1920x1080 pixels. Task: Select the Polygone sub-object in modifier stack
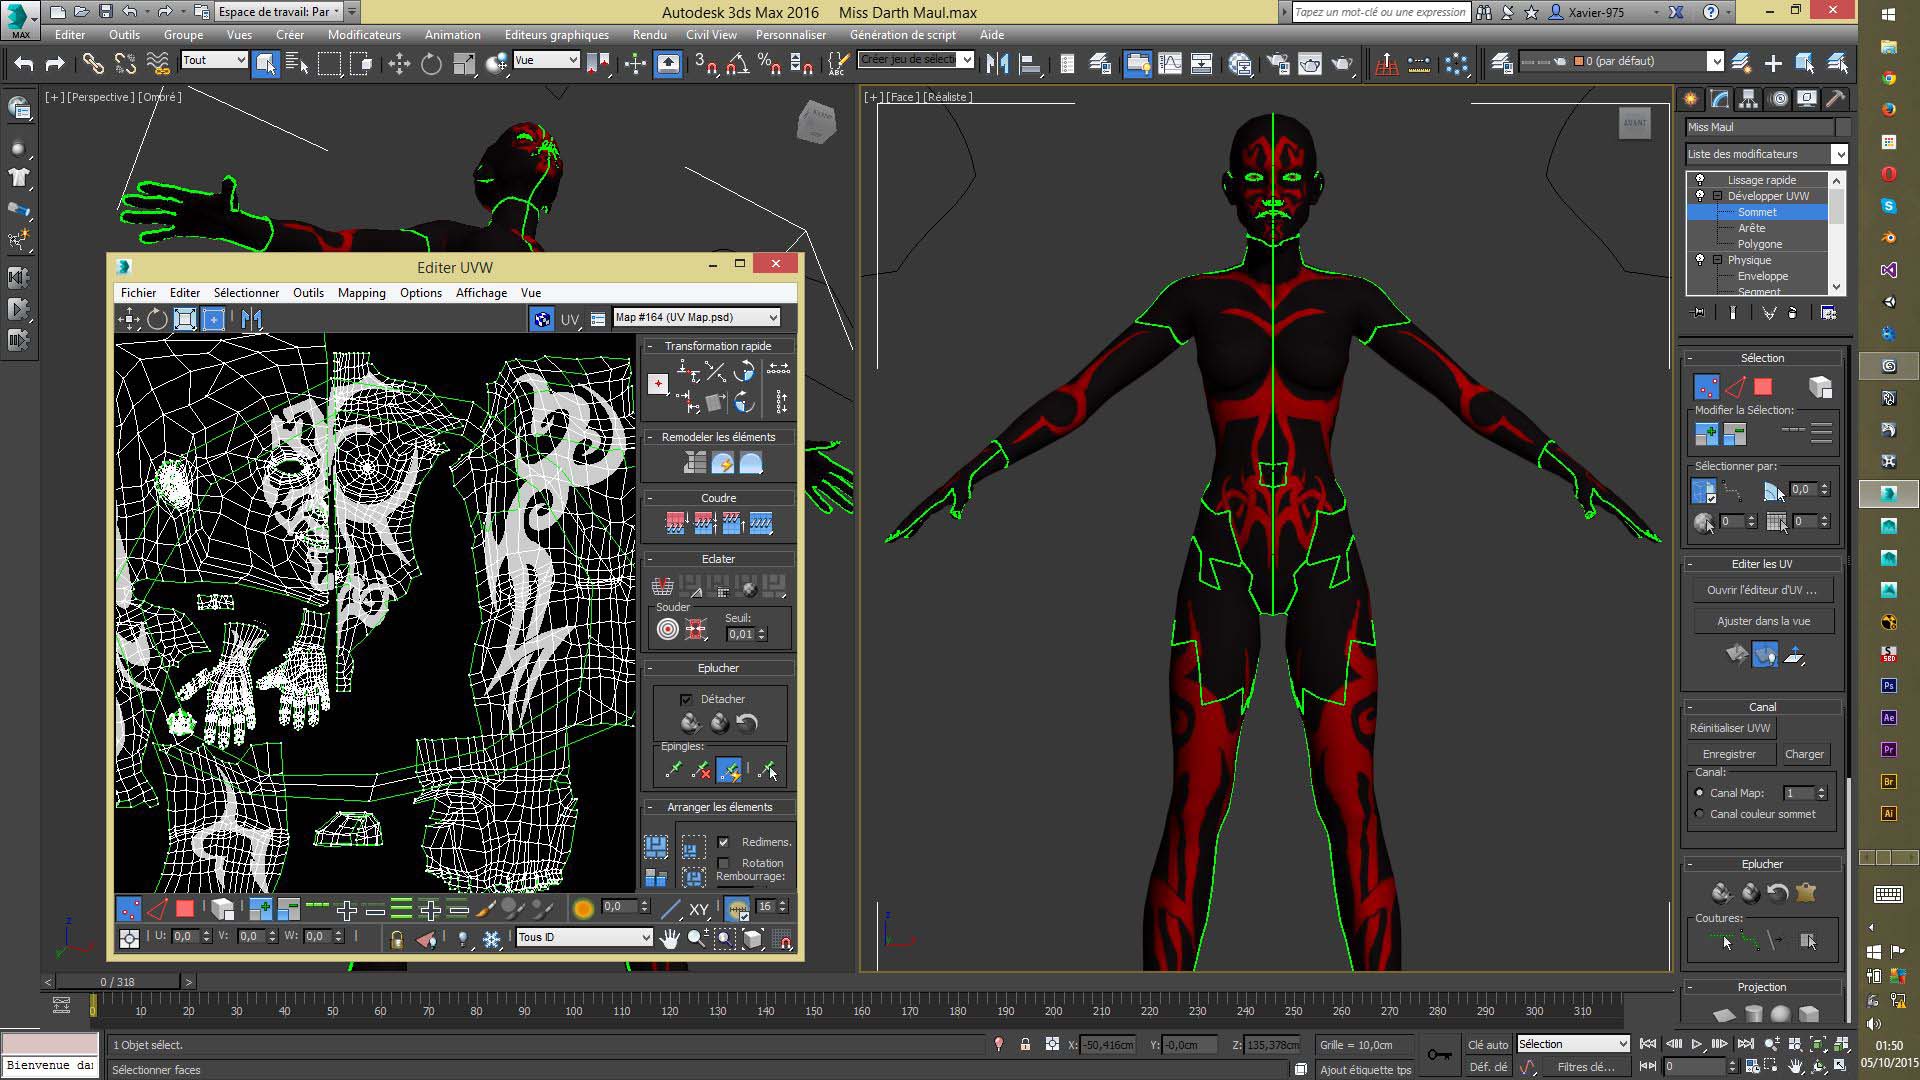(x=1759, y=244)
